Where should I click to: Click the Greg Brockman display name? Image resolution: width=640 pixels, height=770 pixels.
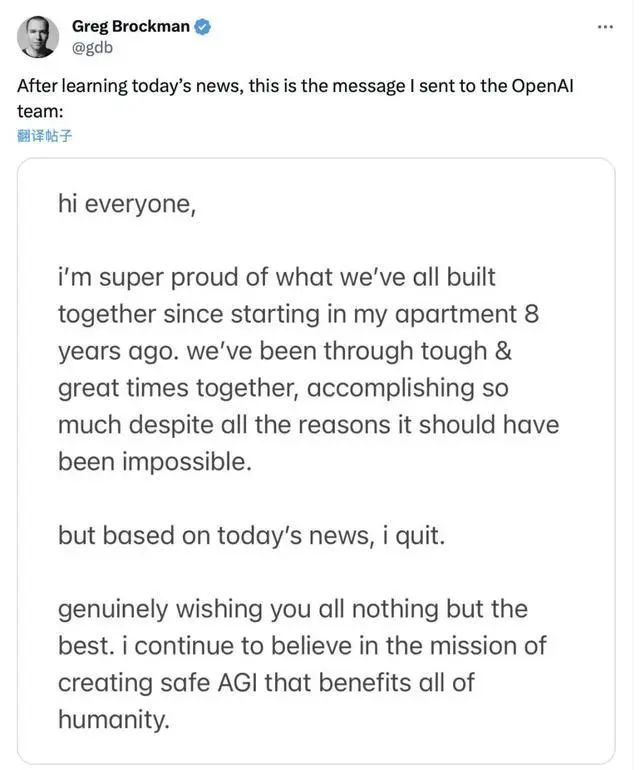pyautogui.click(x=131, y=26)
